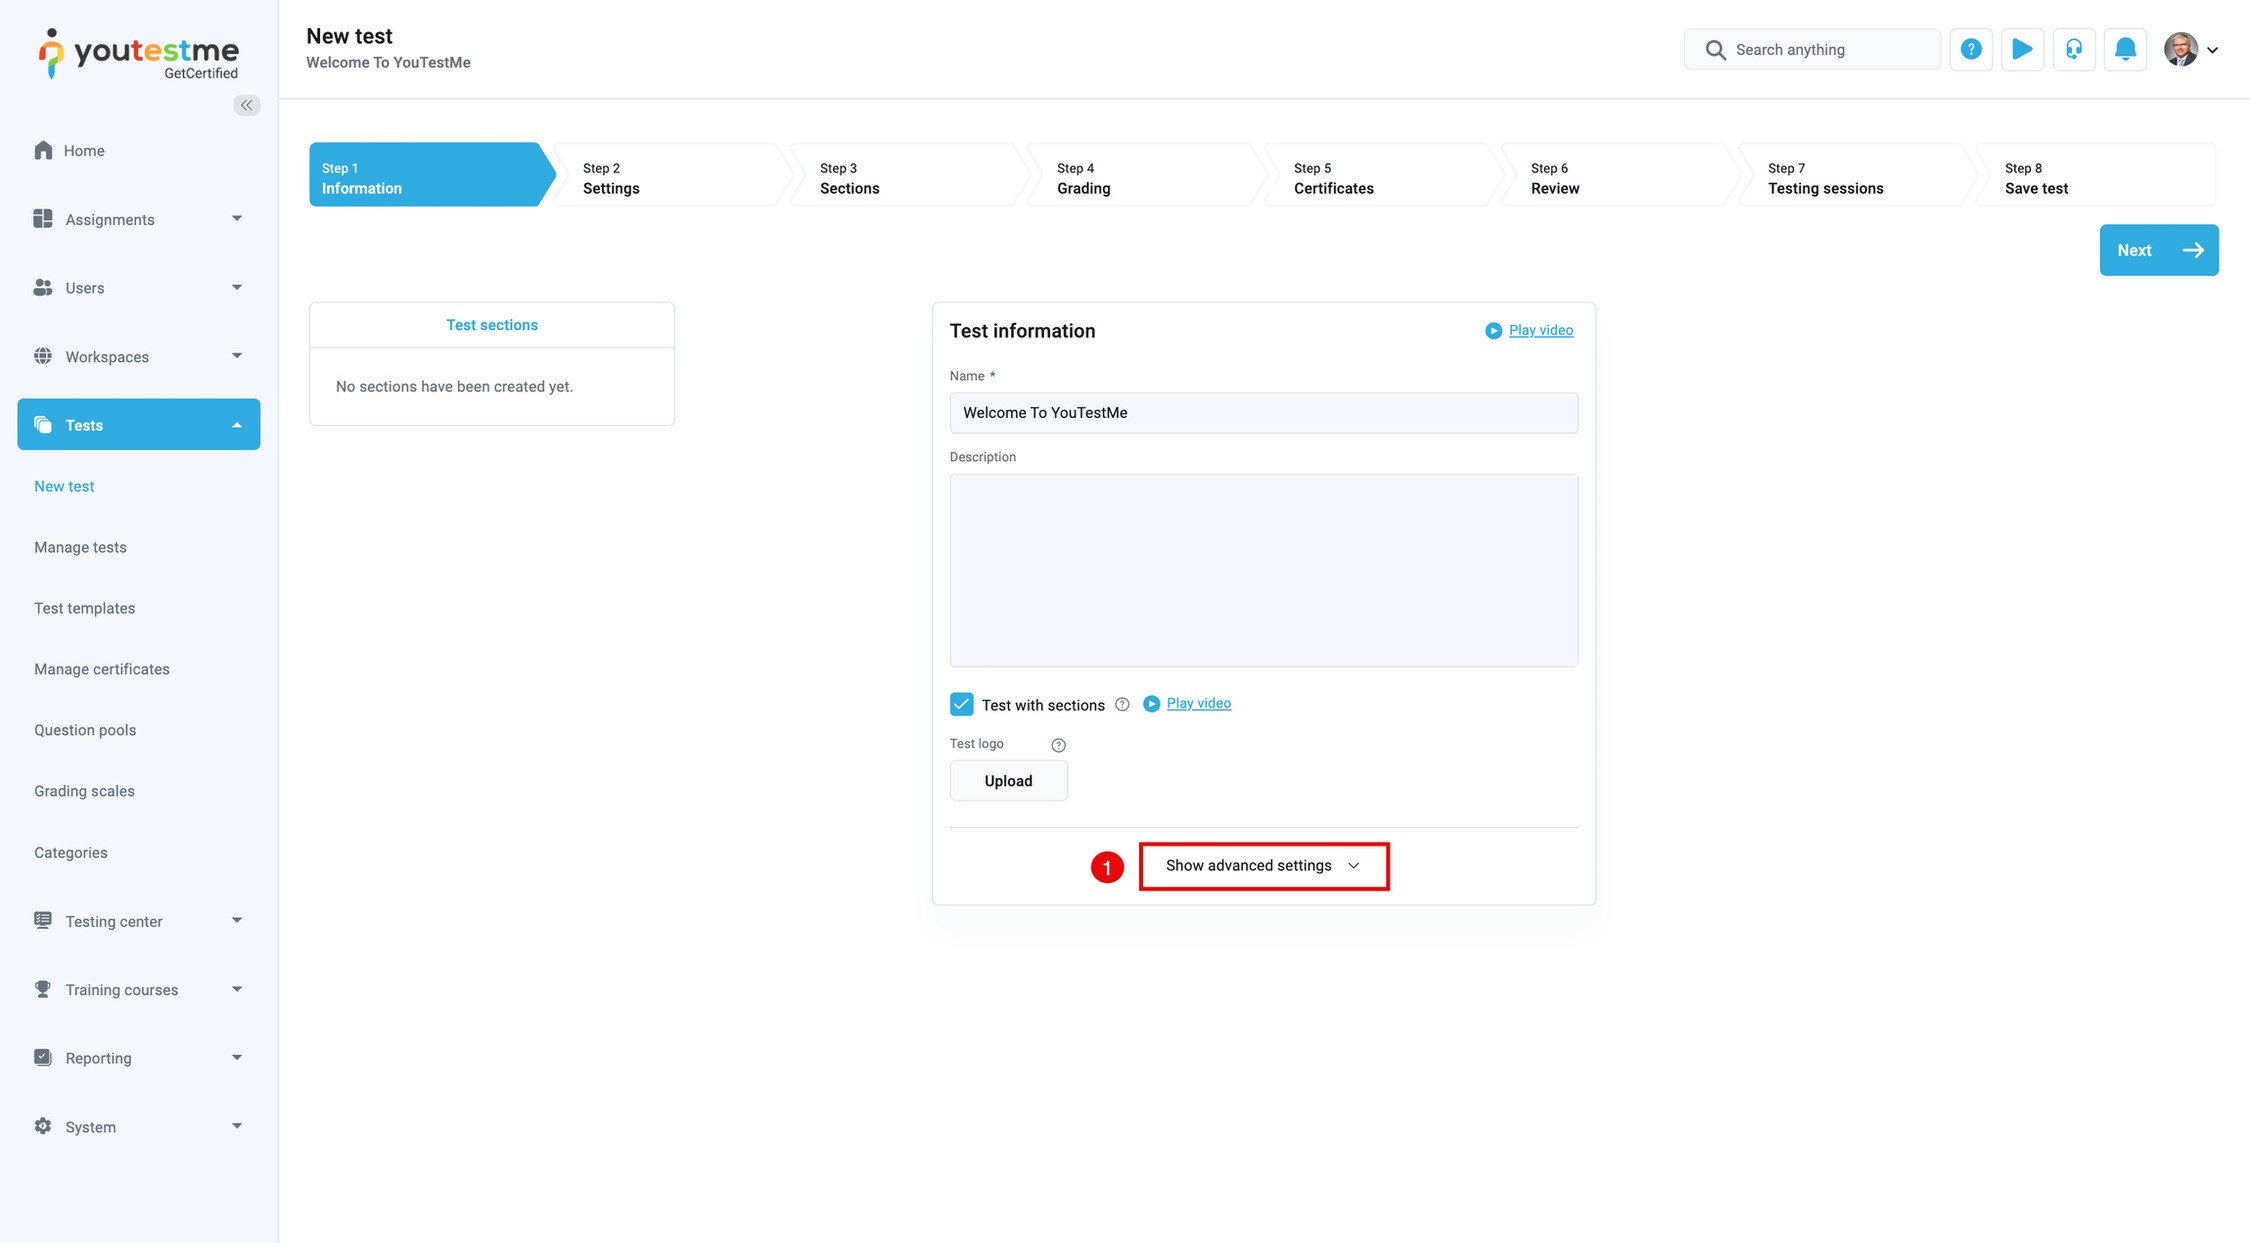Click the test Name input field
This screenshot has height=1243, width=2250.
tap(1263, 413)
